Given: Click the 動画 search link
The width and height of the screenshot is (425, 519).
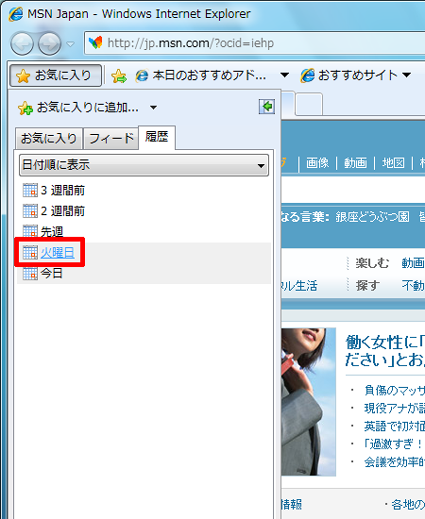Looking at the screenshot, I should [x=355, y=163].
